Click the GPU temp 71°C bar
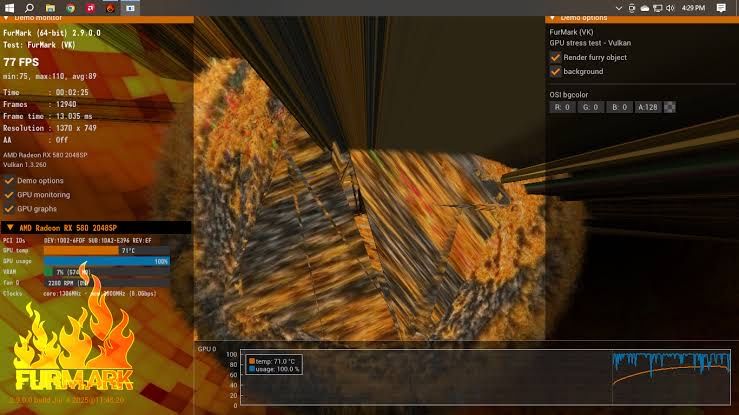The width and height of the screenshot is (739, 415). click(107, 251)
